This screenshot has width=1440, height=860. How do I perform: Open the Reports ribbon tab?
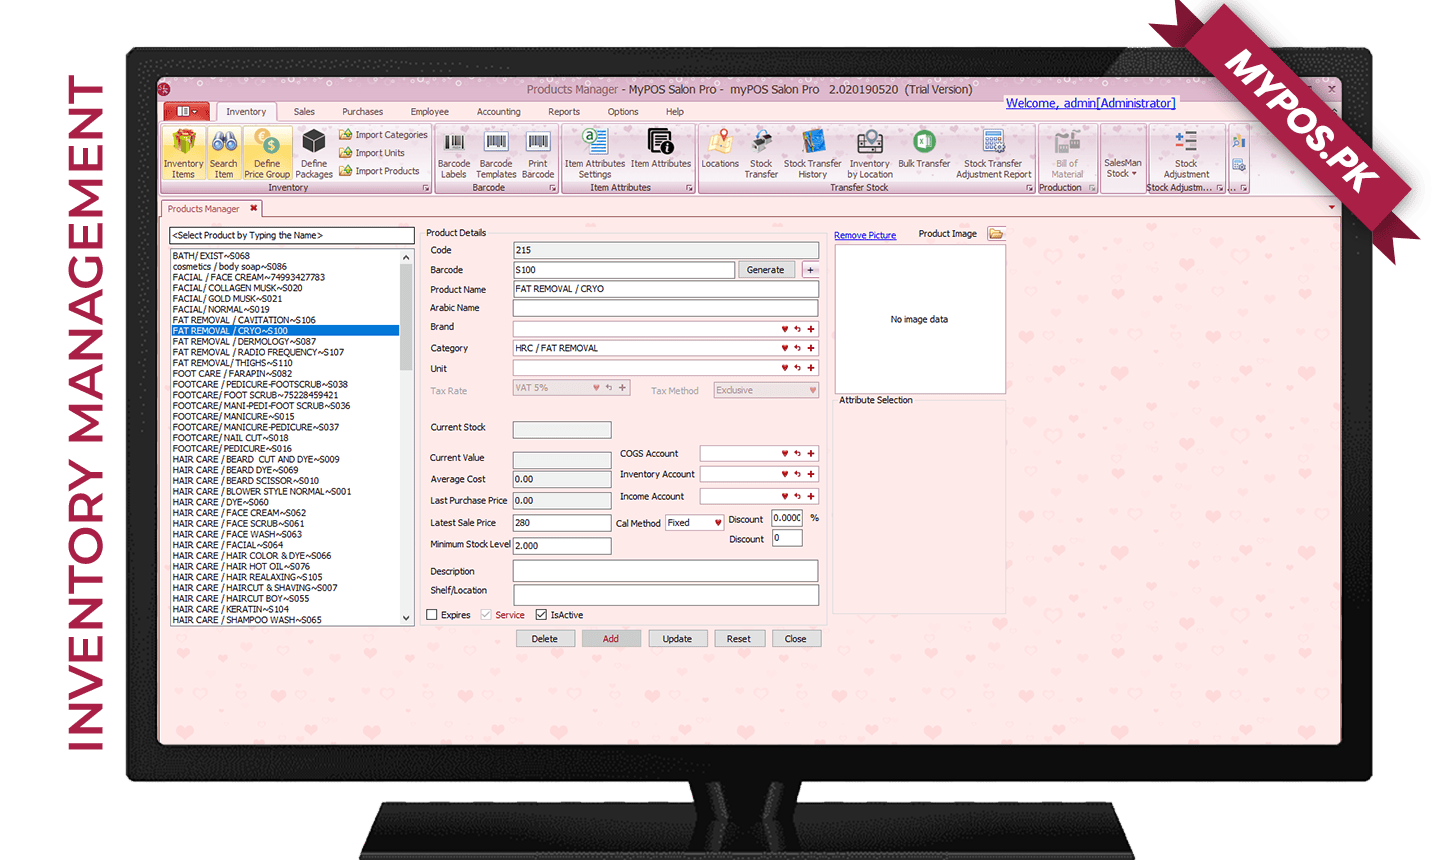(x=564, y=112)
